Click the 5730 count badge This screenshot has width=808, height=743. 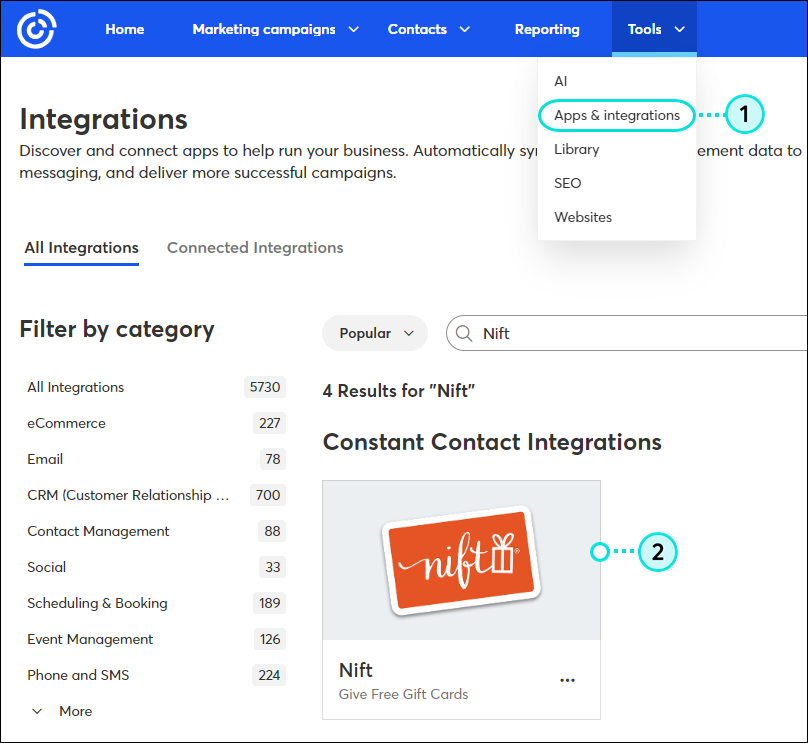point(265,387)
